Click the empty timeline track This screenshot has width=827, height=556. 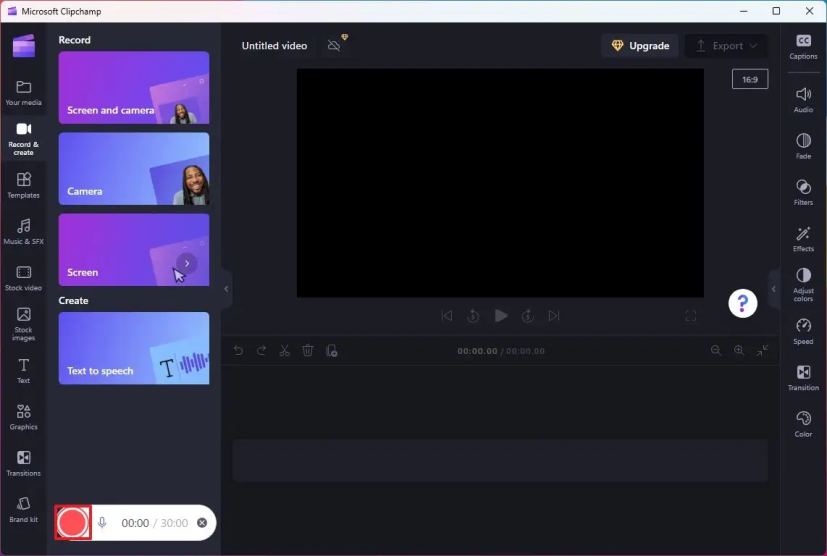point(500,461)
